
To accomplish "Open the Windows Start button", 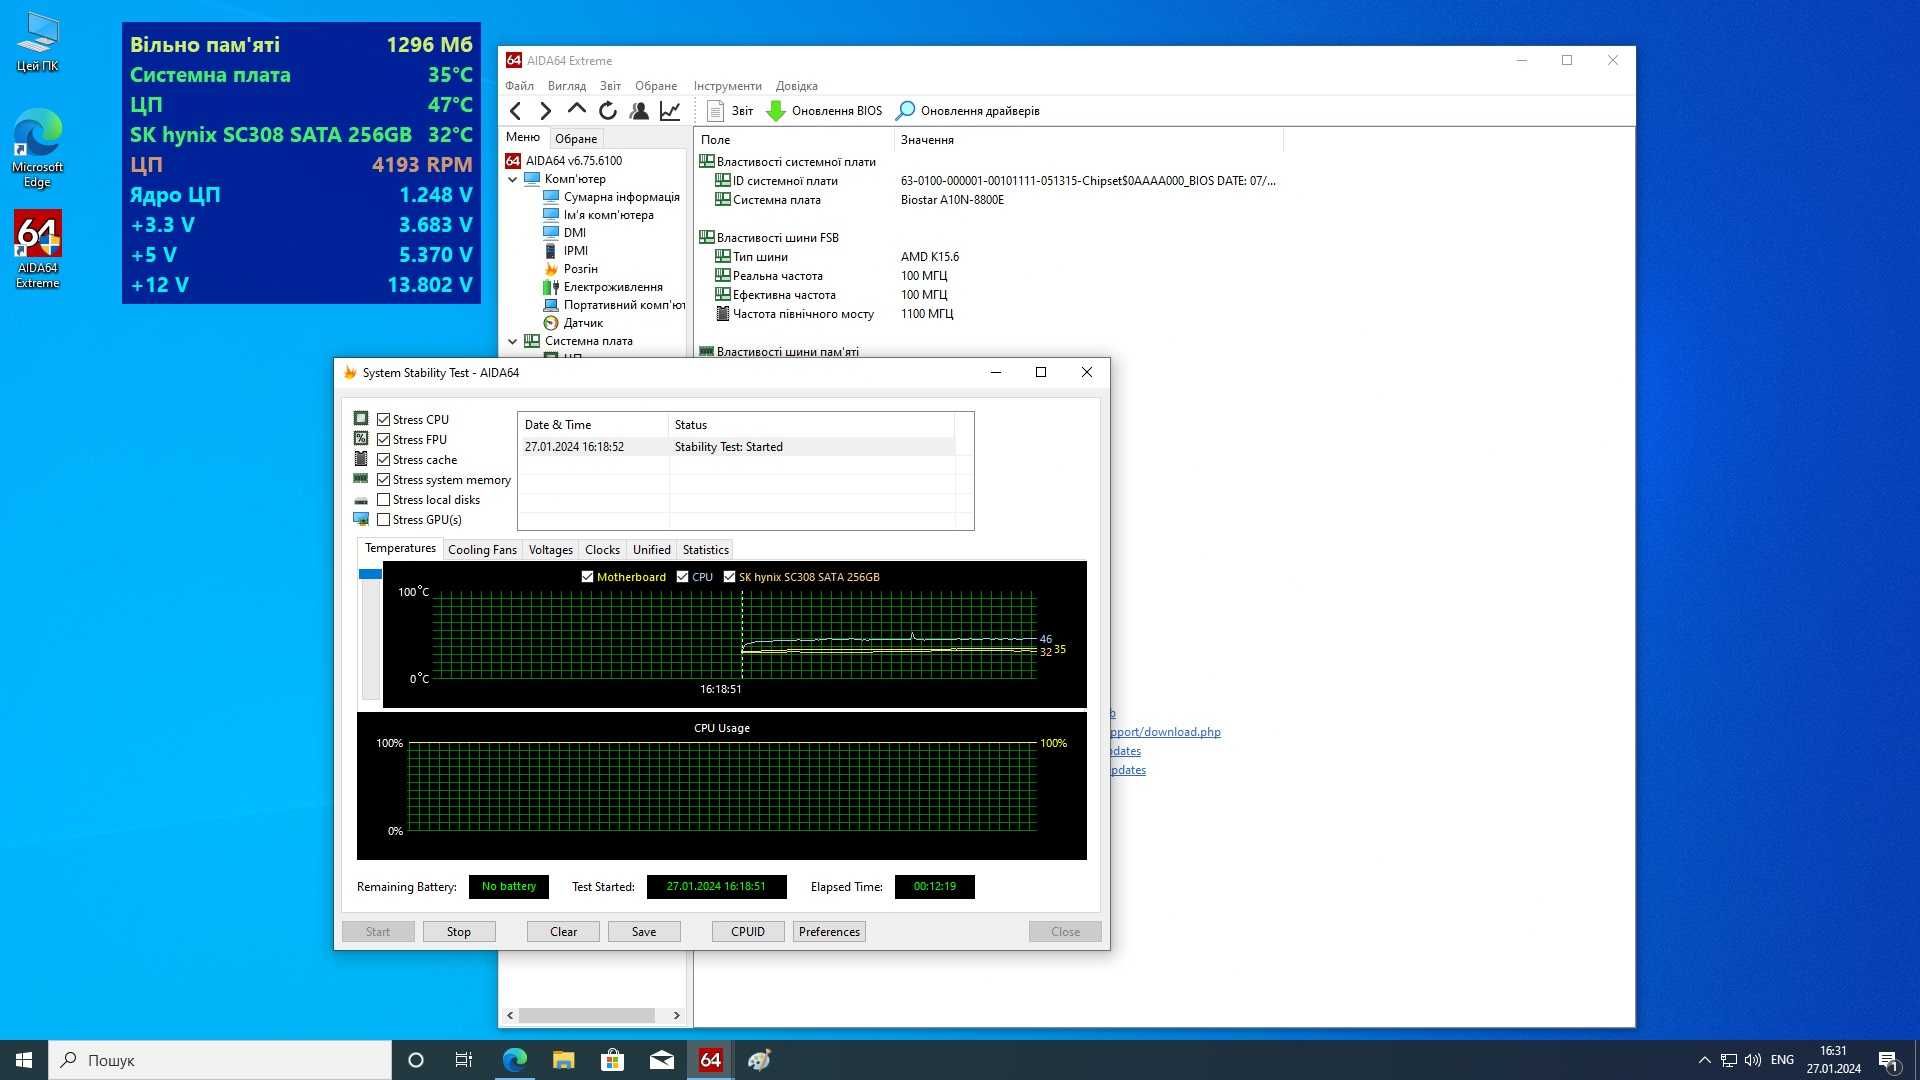I will point(24,1060).
